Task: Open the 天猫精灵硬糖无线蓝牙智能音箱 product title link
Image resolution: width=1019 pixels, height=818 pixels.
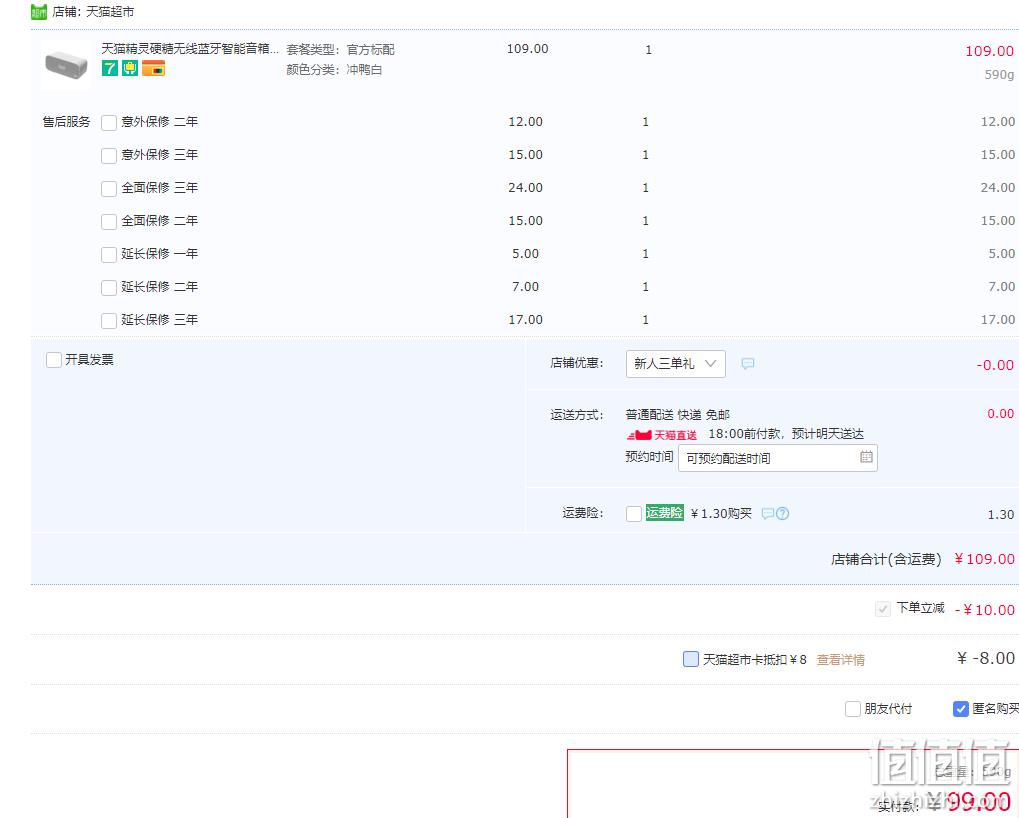Action: click(x=190, y=49)
